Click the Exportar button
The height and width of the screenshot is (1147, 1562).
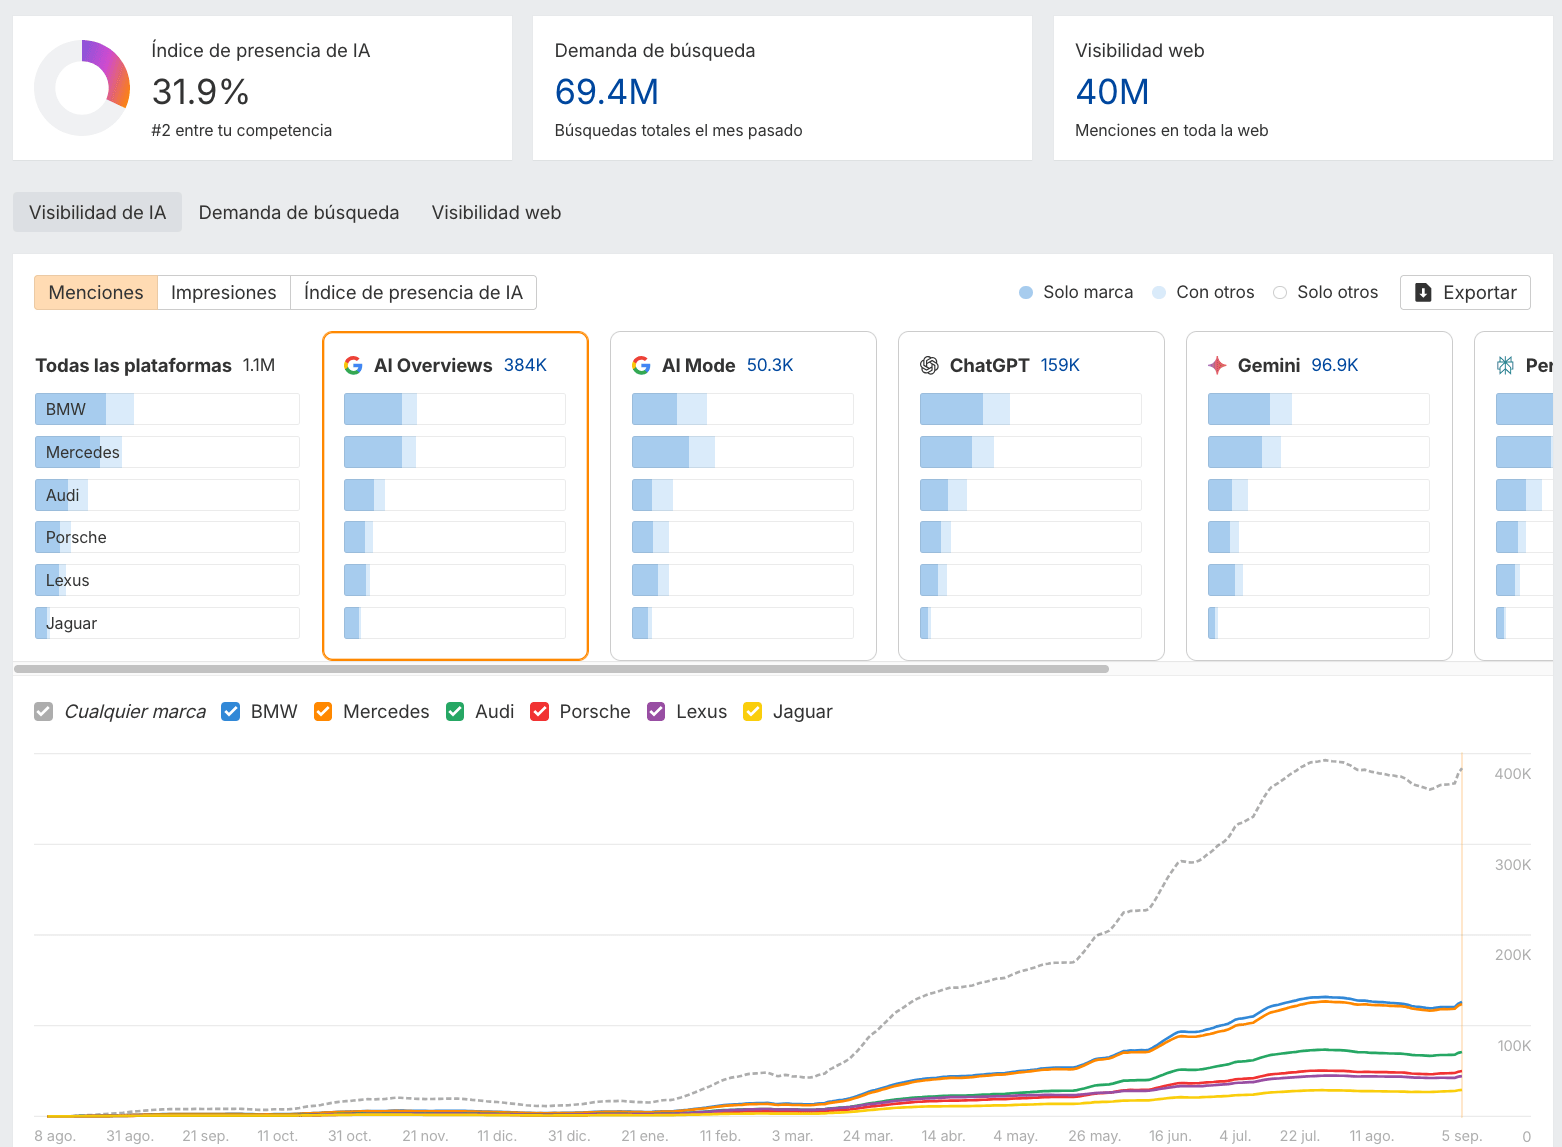(1465, 292)
